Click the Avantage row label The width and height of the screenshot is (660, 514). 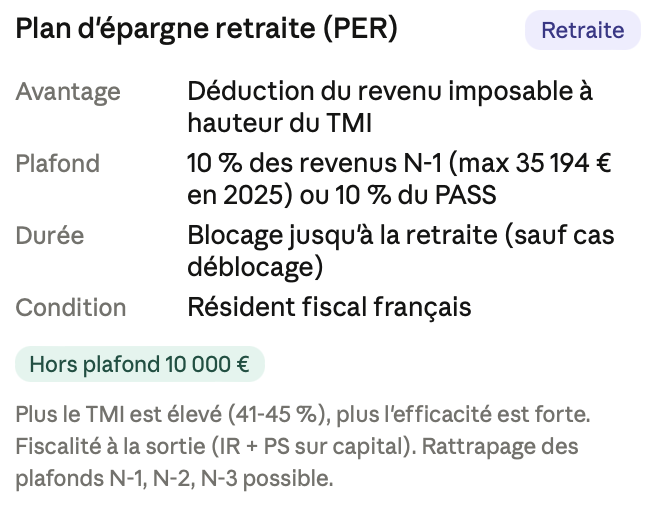pyautogui.click(x=68, y=92)
